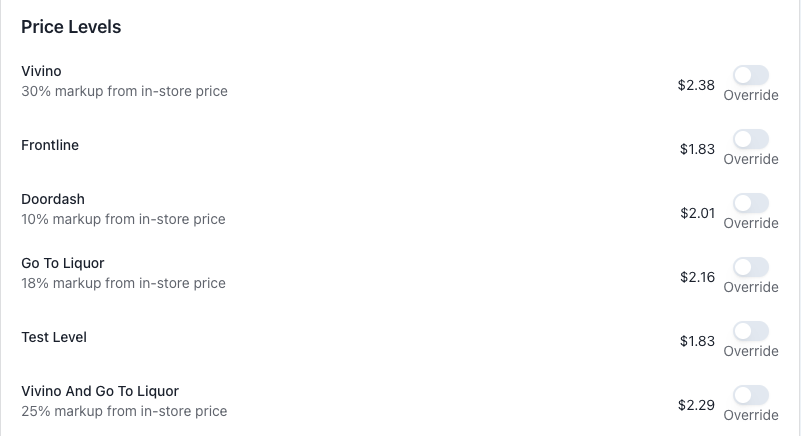The height and width of the screenshot is (436, 801).
Task: Click the $2.01 Doordash price
Action: click(697, 213)
